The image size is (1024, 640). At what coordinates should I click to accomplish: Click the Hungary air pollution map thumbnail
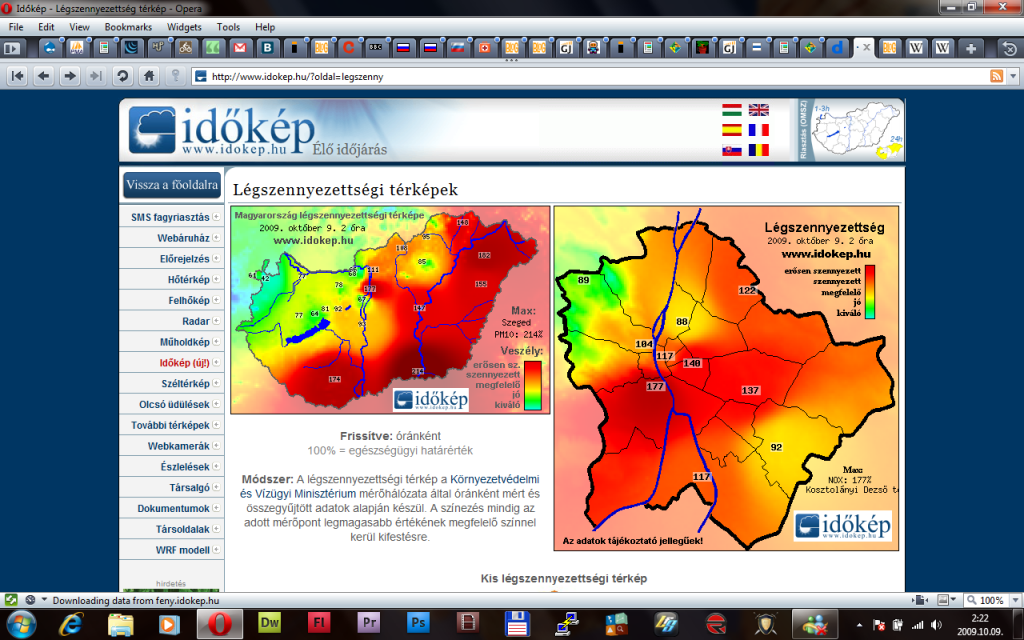point(390,310)
